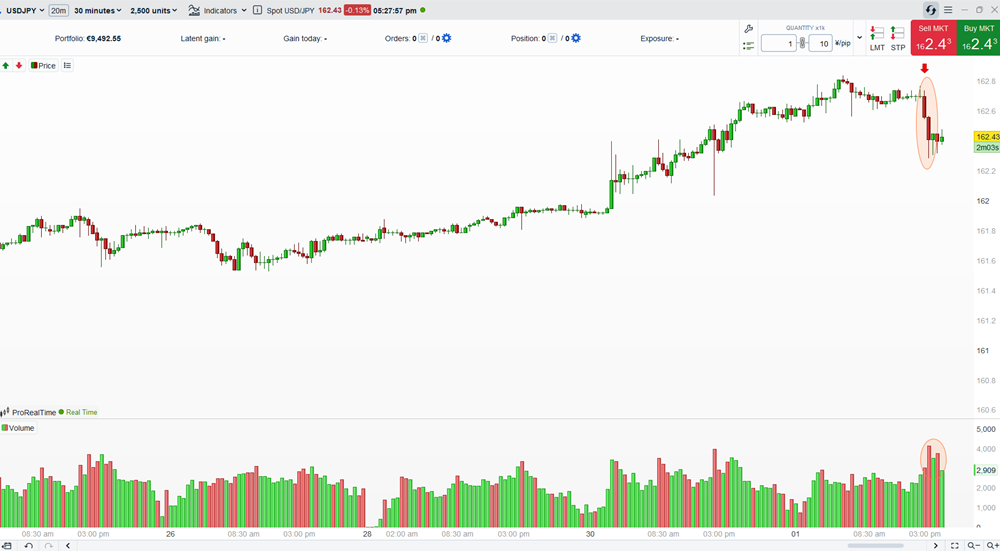The width and height of the screenshot is (1000, 551).
Task: Click the Real Time status indicator
Action: click(78, 412)
